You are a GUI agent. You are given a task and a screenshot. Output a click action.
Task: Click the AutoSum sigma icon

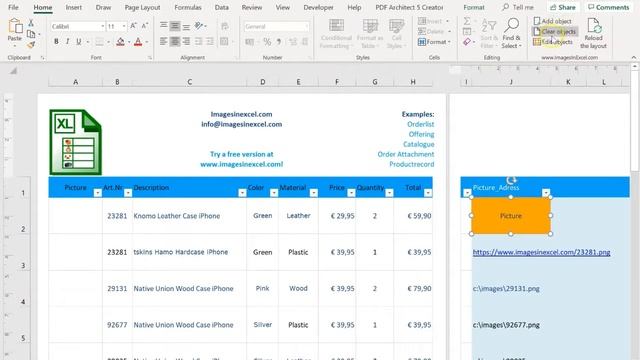[x=467, y=21]
